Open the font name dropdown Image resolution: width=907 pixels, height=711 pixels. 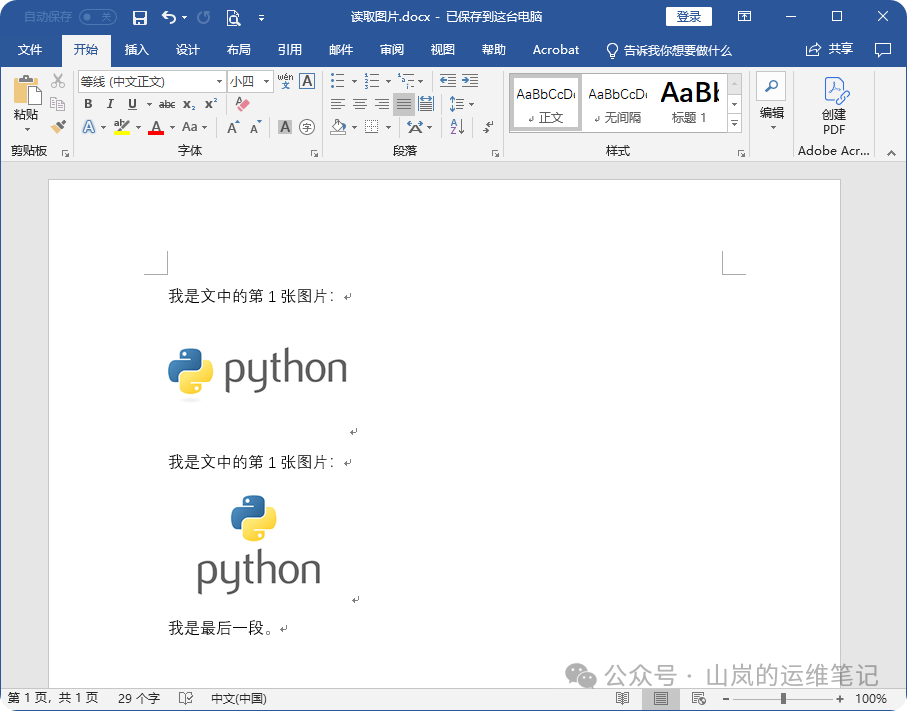(x=219, y=82)
